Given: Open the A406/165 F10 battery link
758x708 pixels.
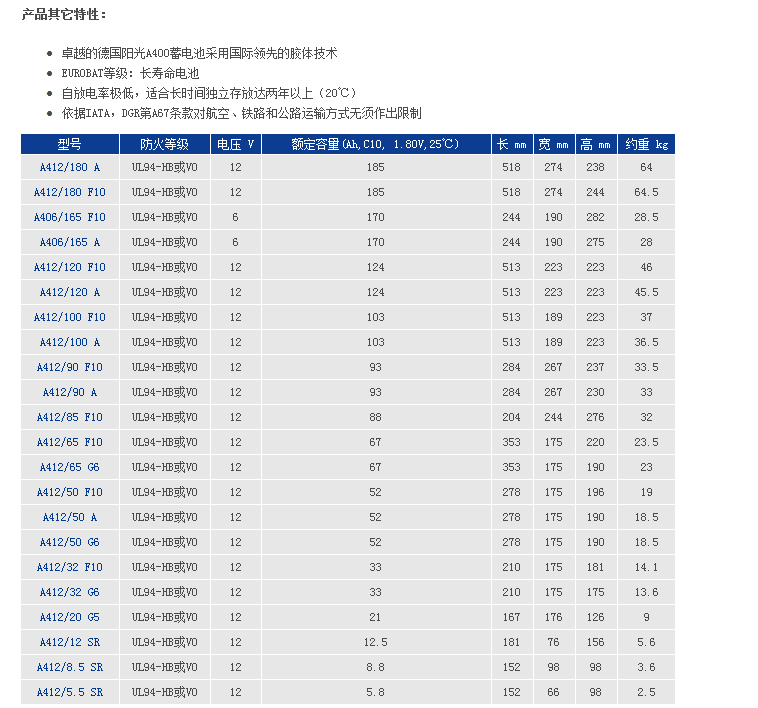Looking at the screenshot, I should pos(69,217).
